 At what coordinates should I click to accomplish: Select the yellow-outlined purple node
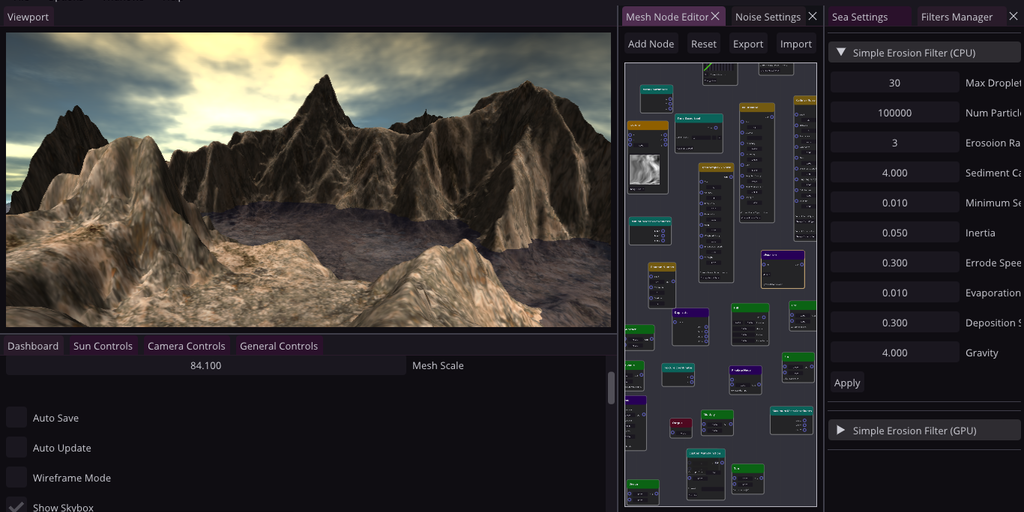click(782, 269)
